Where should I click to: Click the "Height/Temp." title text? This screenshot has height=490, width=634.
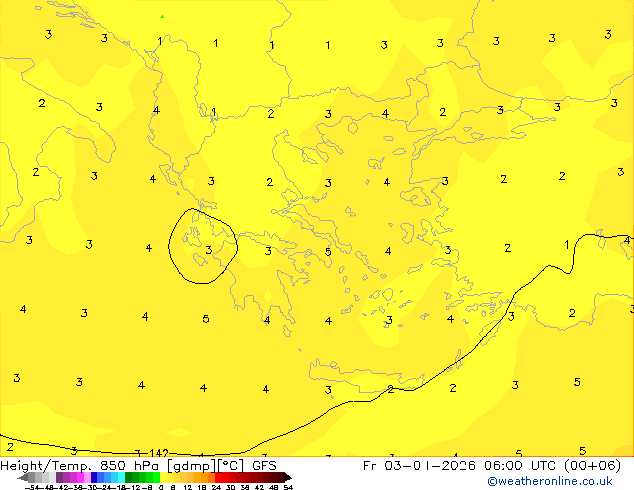[x=46, y=466]
